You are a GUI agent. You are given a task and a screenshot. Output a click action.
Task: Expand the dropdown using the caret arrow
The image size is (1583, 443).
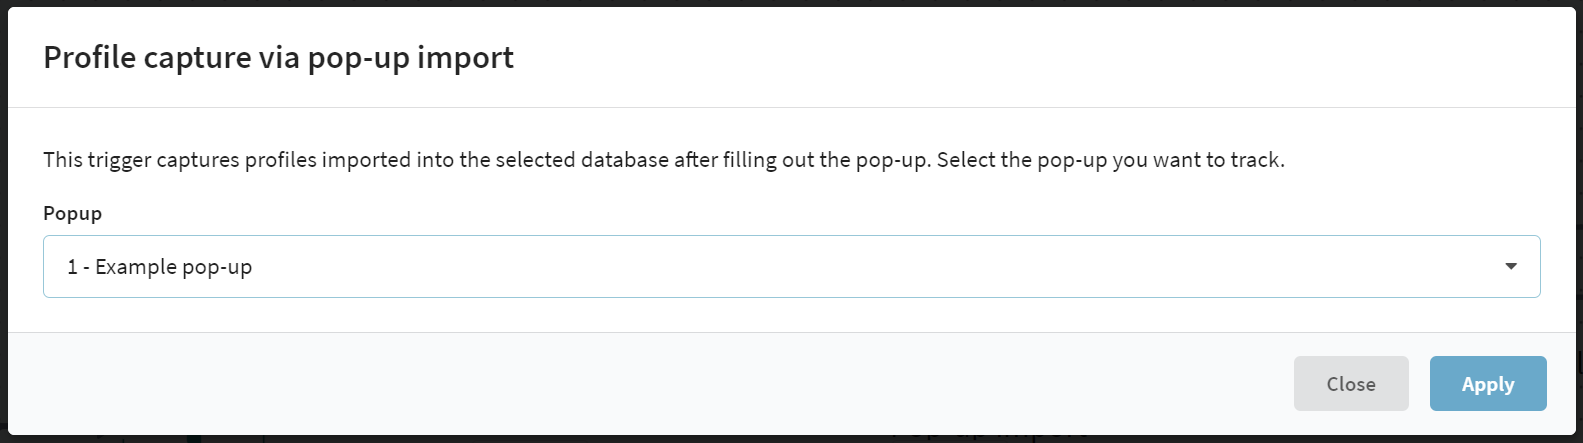pos(1511,267)
